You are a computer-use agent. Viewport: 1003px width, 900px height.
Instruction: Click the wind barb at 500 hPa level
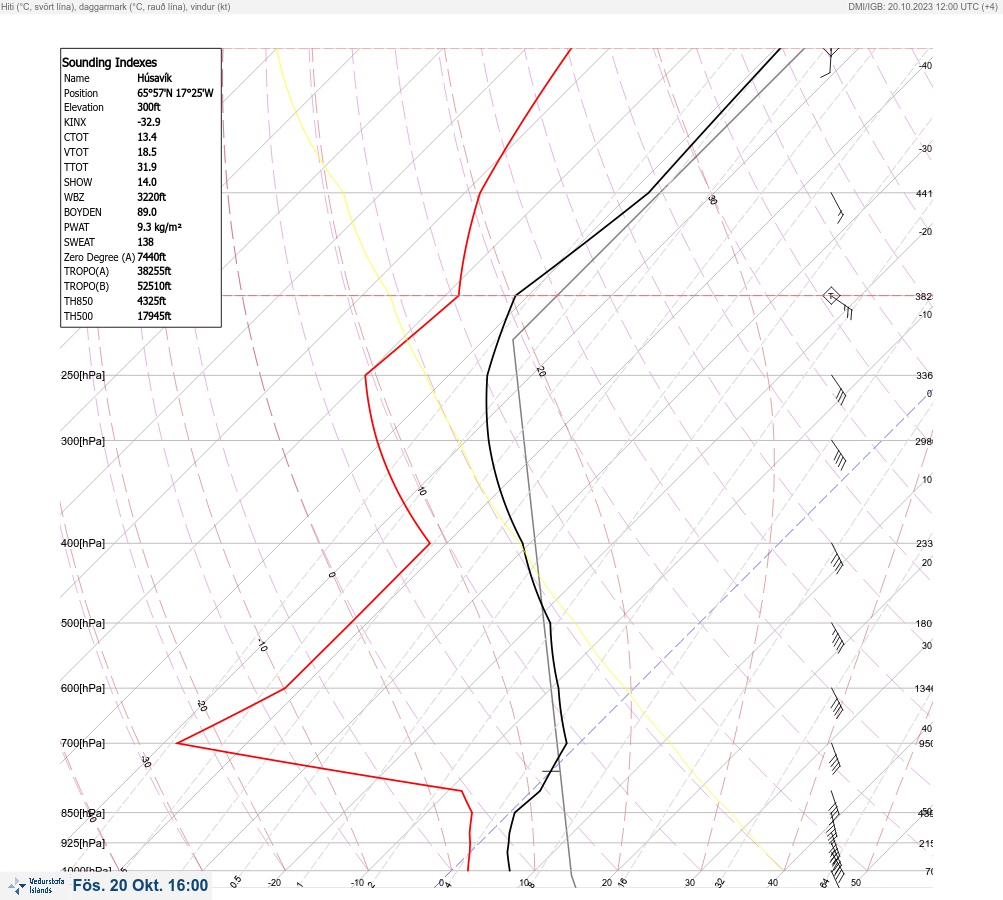[x=837, y=638]
